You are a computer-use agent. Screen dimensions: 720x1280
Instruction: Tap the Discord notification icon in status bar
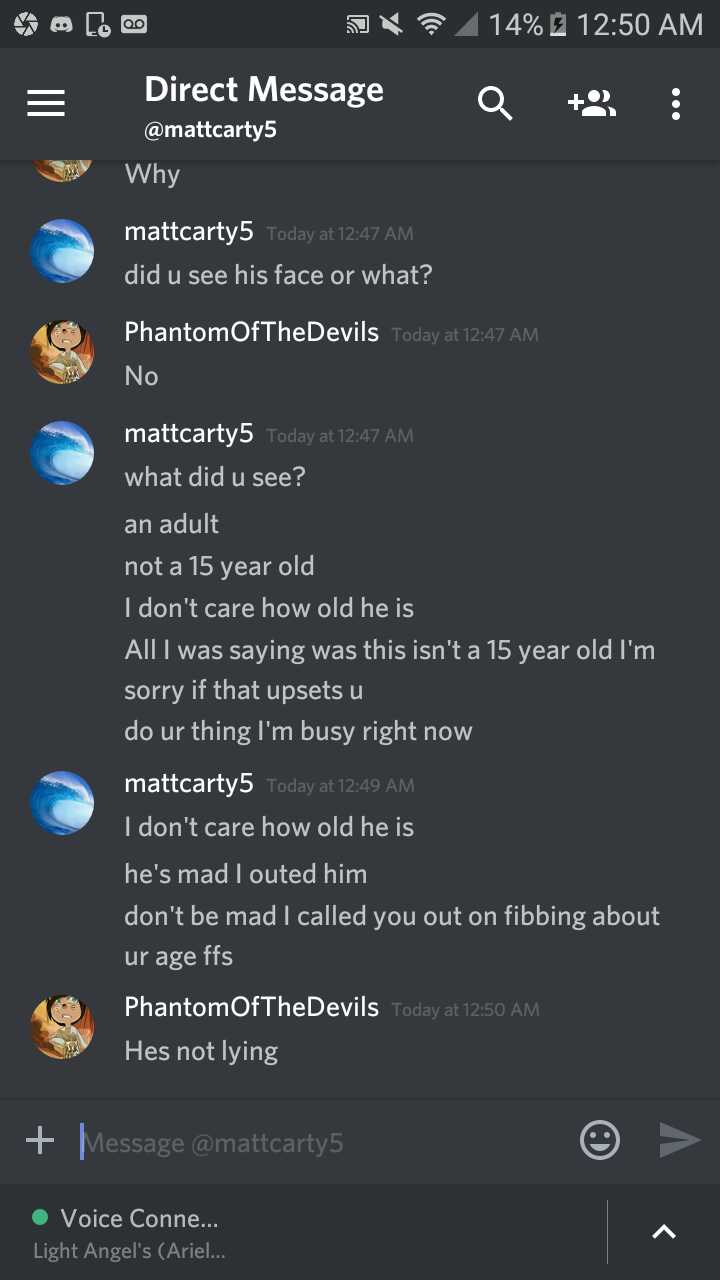(x=62, y=24)
